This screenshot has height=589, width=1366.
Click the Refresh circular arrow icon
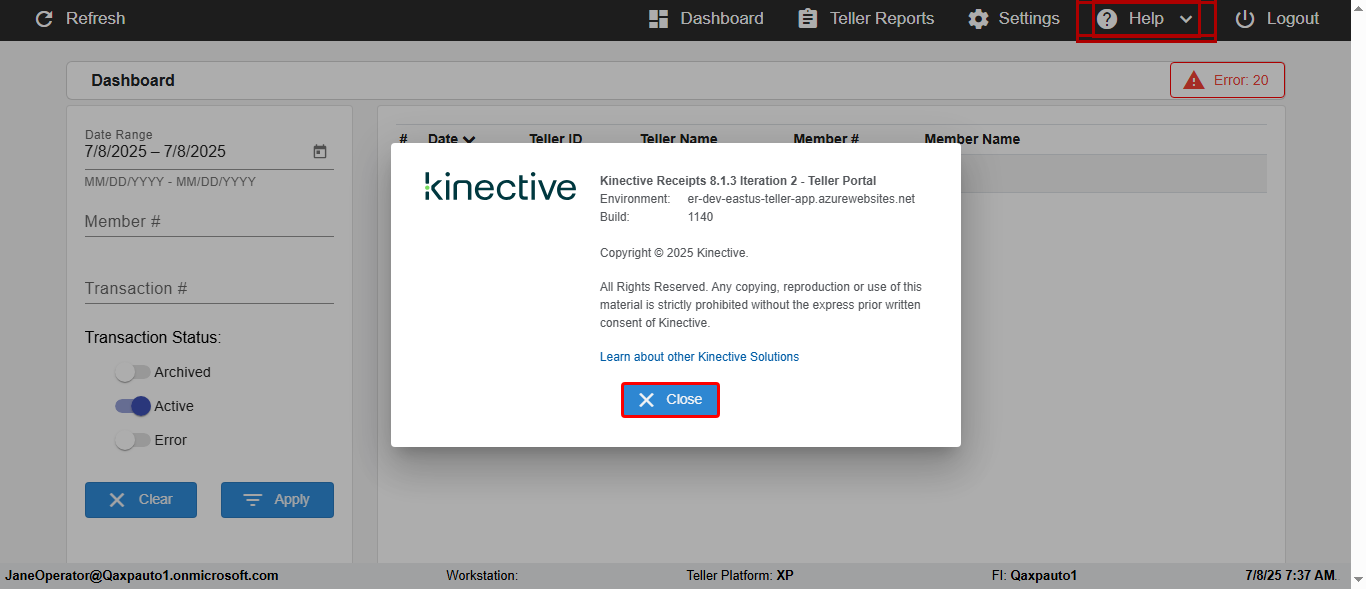[x=44, y=19]
